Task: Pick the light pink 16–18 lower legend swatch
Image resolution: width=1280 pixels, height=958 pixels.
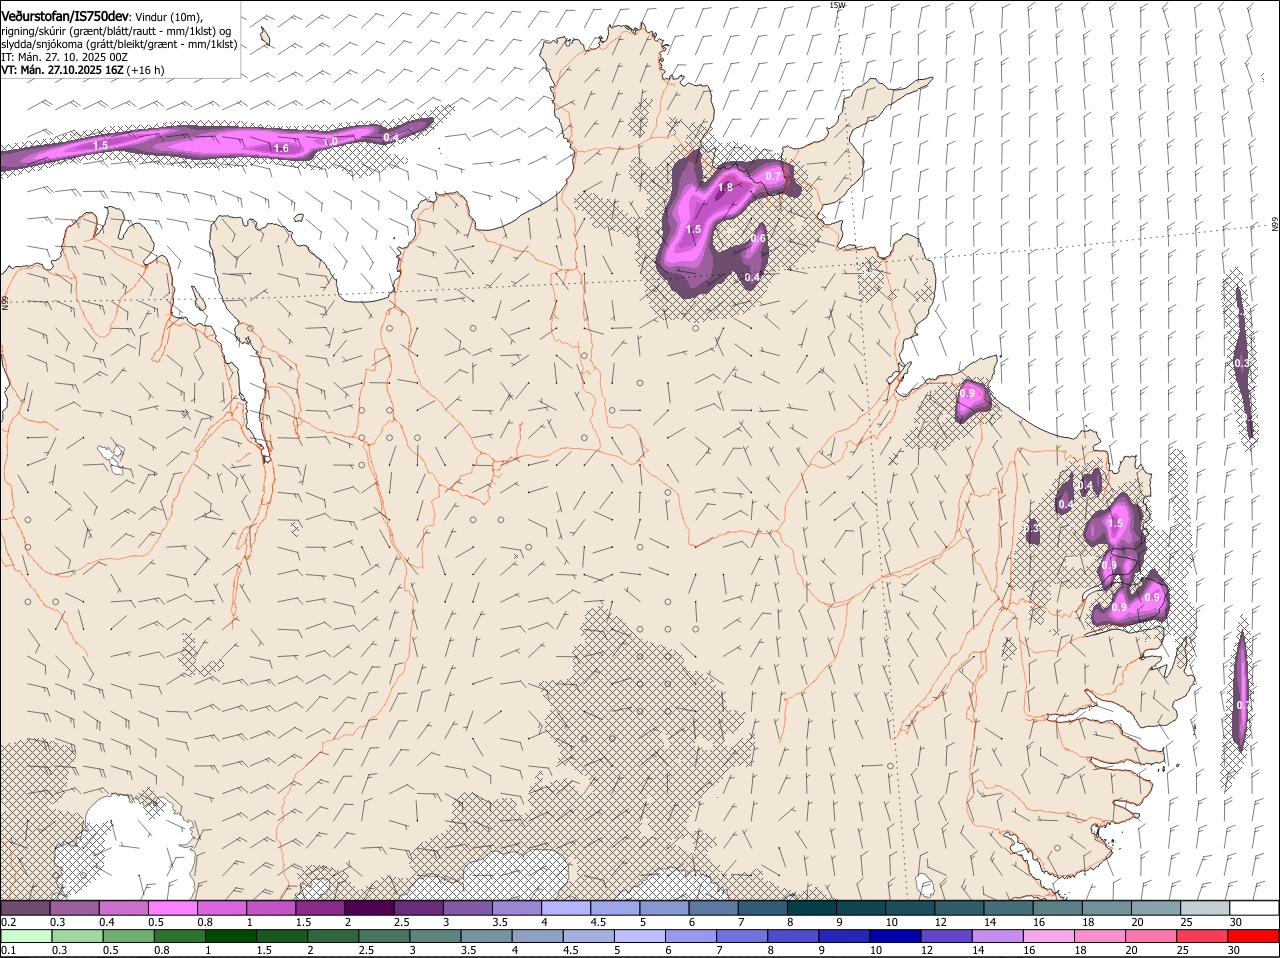Action: point(1051,936)
